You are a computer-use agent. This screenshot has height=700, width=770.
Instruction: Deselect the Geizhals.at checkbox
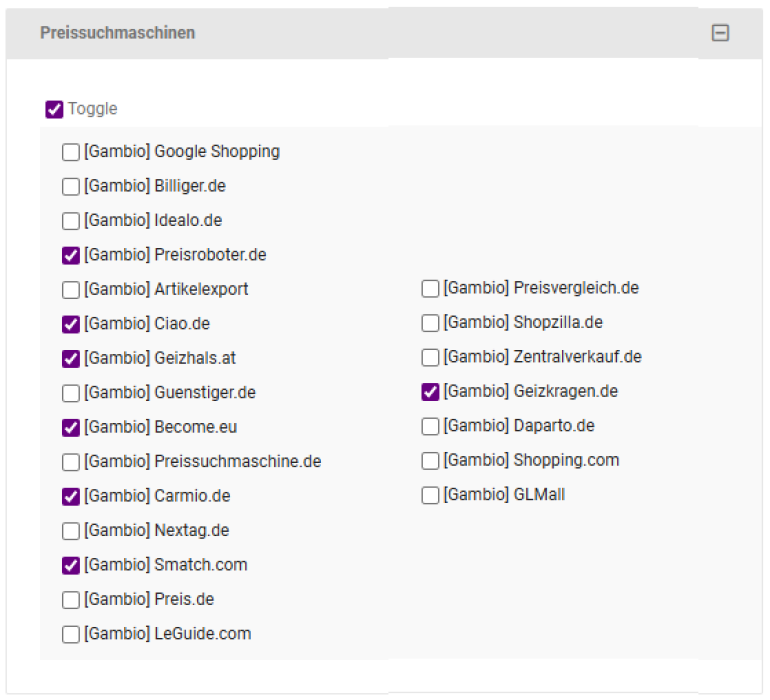pos(71,358)
